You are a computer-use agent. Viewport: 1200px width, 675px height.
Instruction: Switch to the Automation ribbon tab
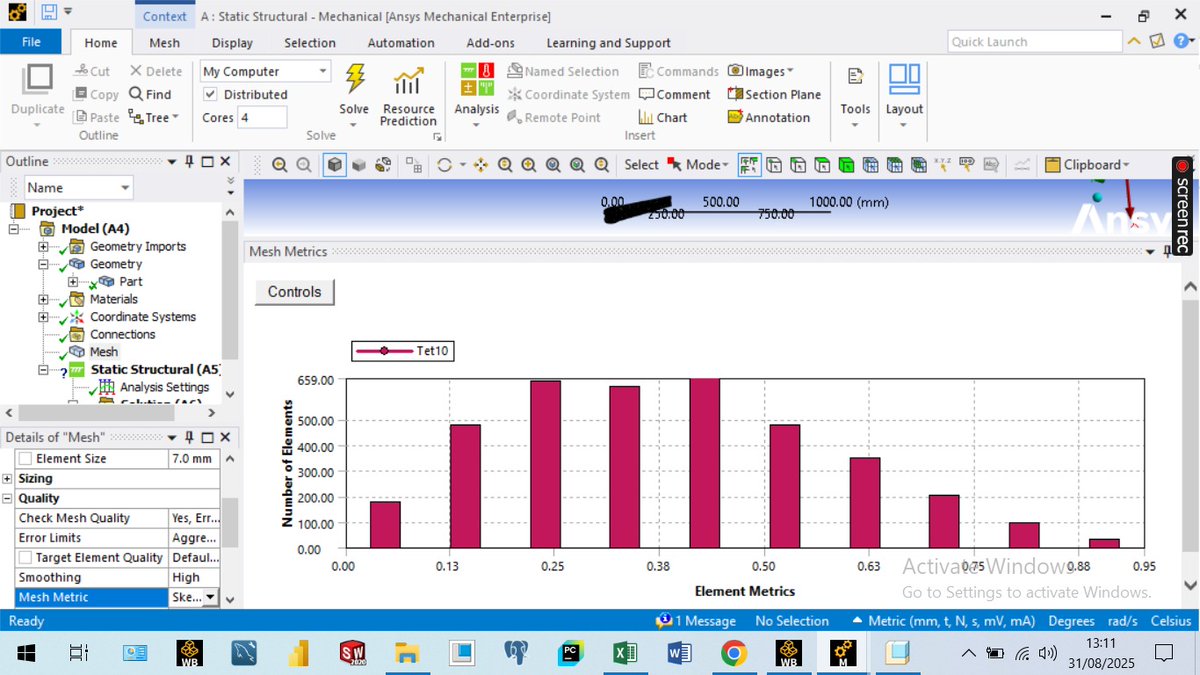(x=401, y=43)
